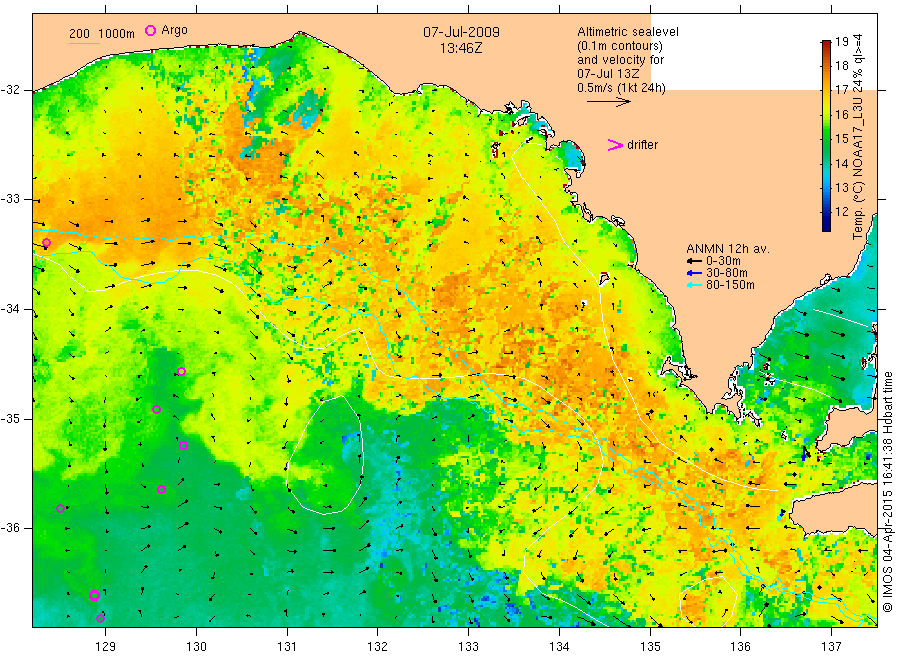This screenshot has width=900, height=660.
Task: Click the 136 longitude axis label
Action: pos(740,647)
